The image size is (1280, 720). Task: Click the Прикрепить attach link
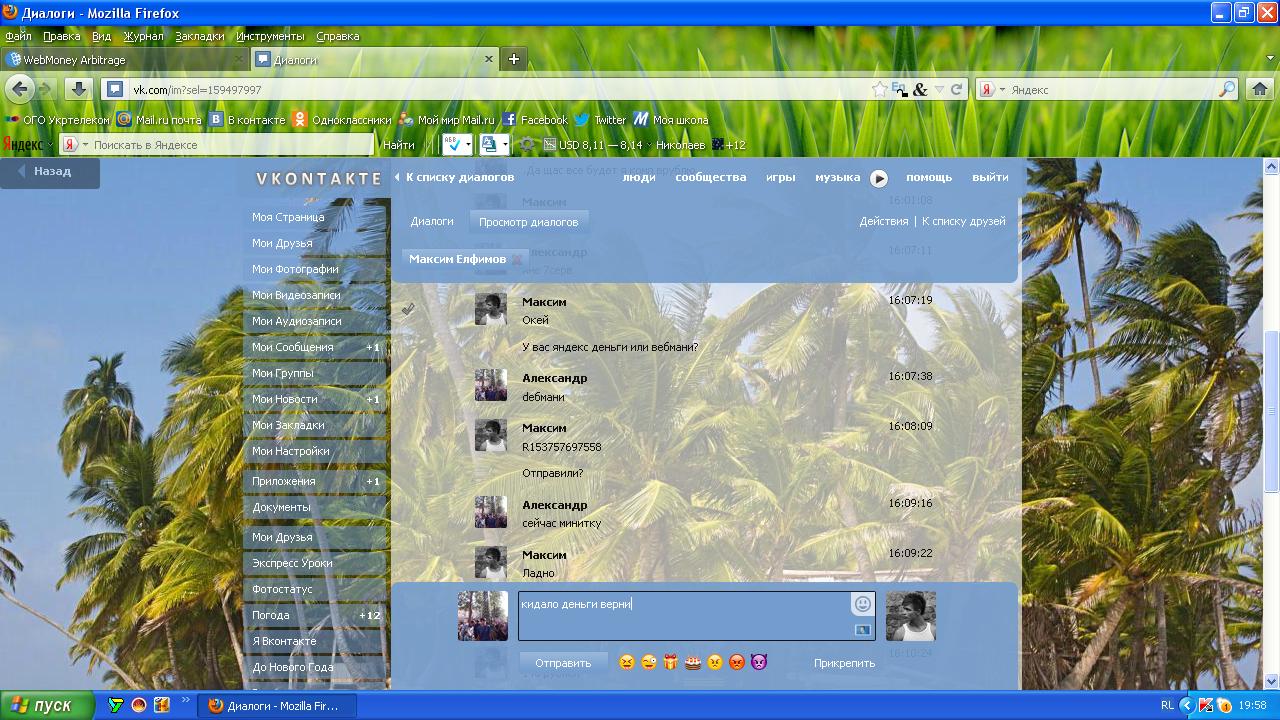point(844,663)
